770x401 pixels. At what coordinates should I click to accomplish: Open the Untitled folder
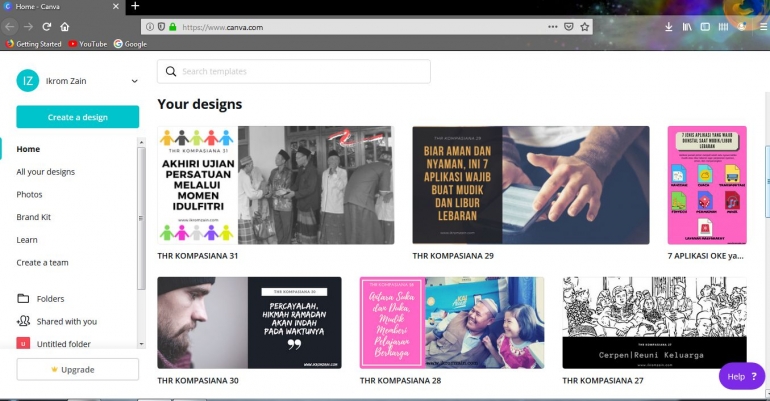[64, 344]
